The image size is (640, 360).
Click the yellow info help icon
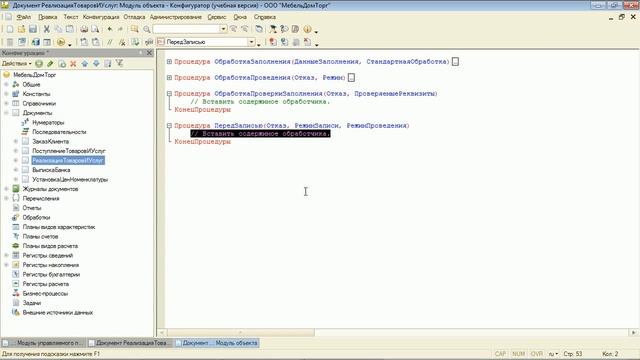(x=307, y=29)
